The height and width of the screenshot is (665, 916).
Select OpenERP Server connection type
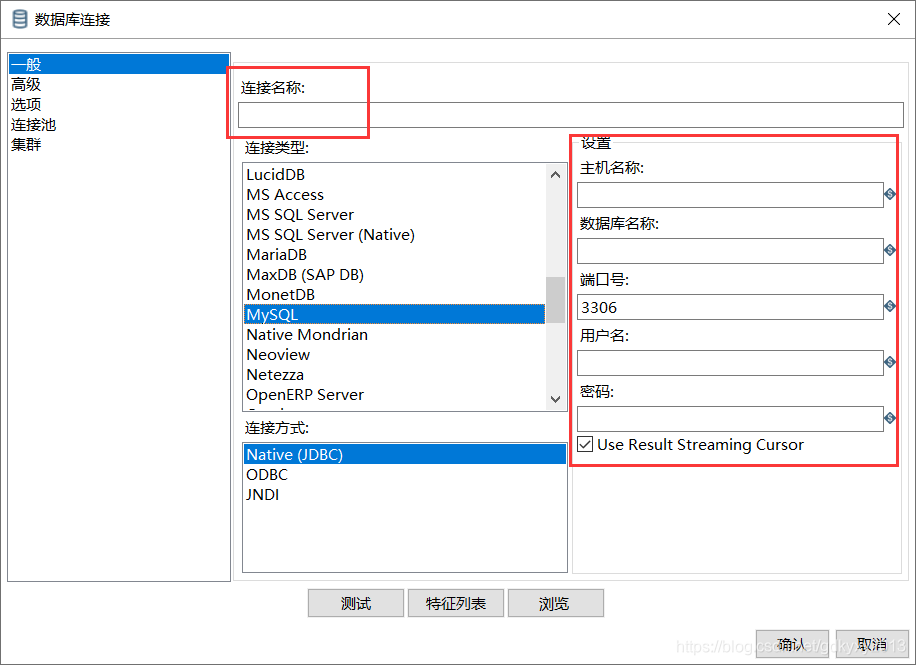point(395,394)
